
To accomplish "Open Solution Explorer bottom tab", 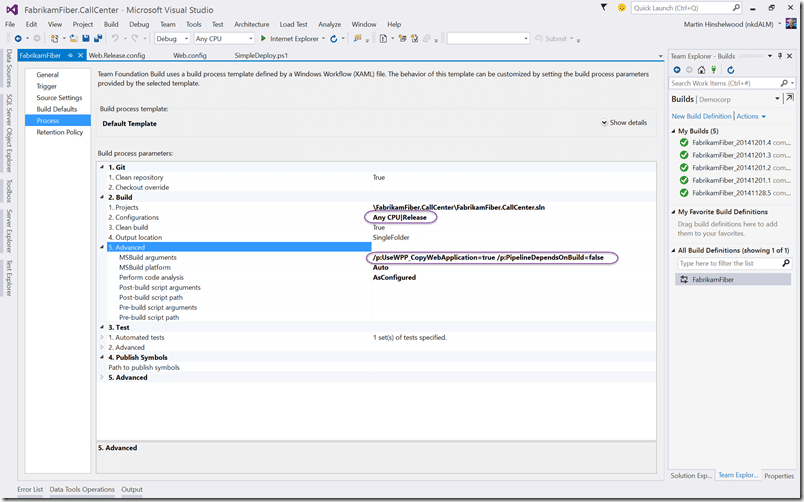I will pyautogui.click(x=691, y=475).
